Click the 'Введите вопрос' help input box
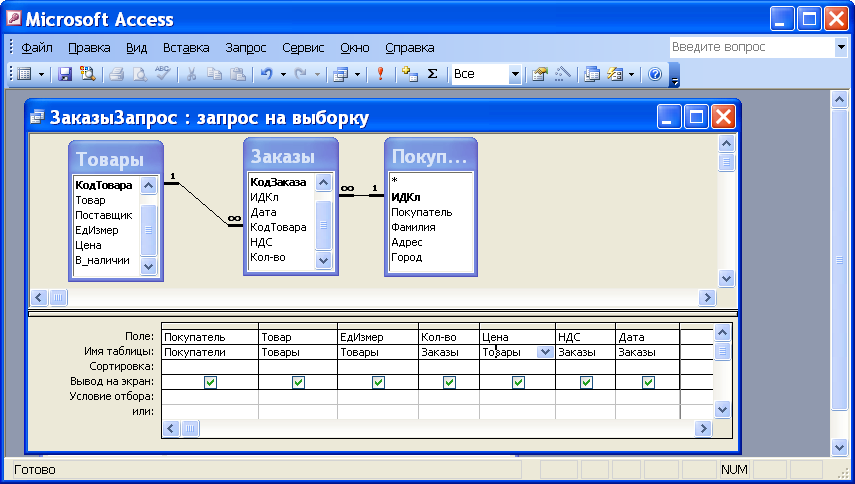855x484 pixels. coord(752,47)
